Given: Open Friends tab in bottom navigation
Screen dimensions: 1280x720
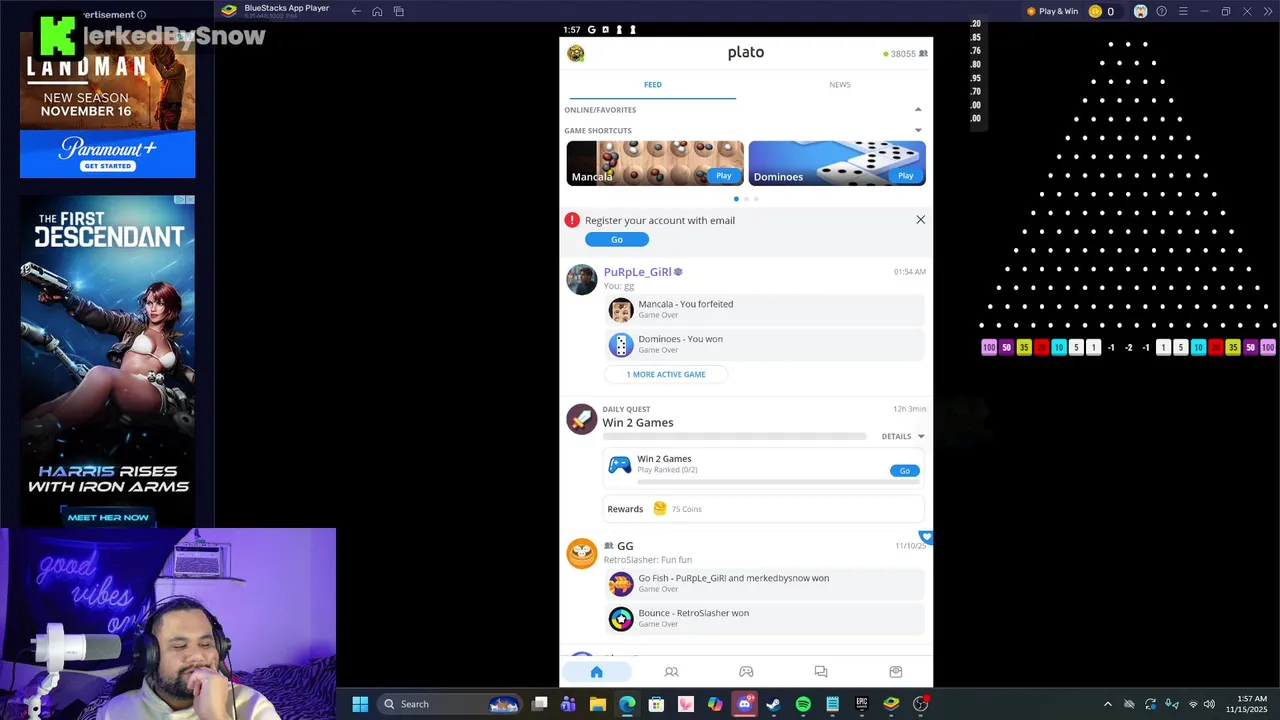Looking at the screenshot, I should click(671, 672).
